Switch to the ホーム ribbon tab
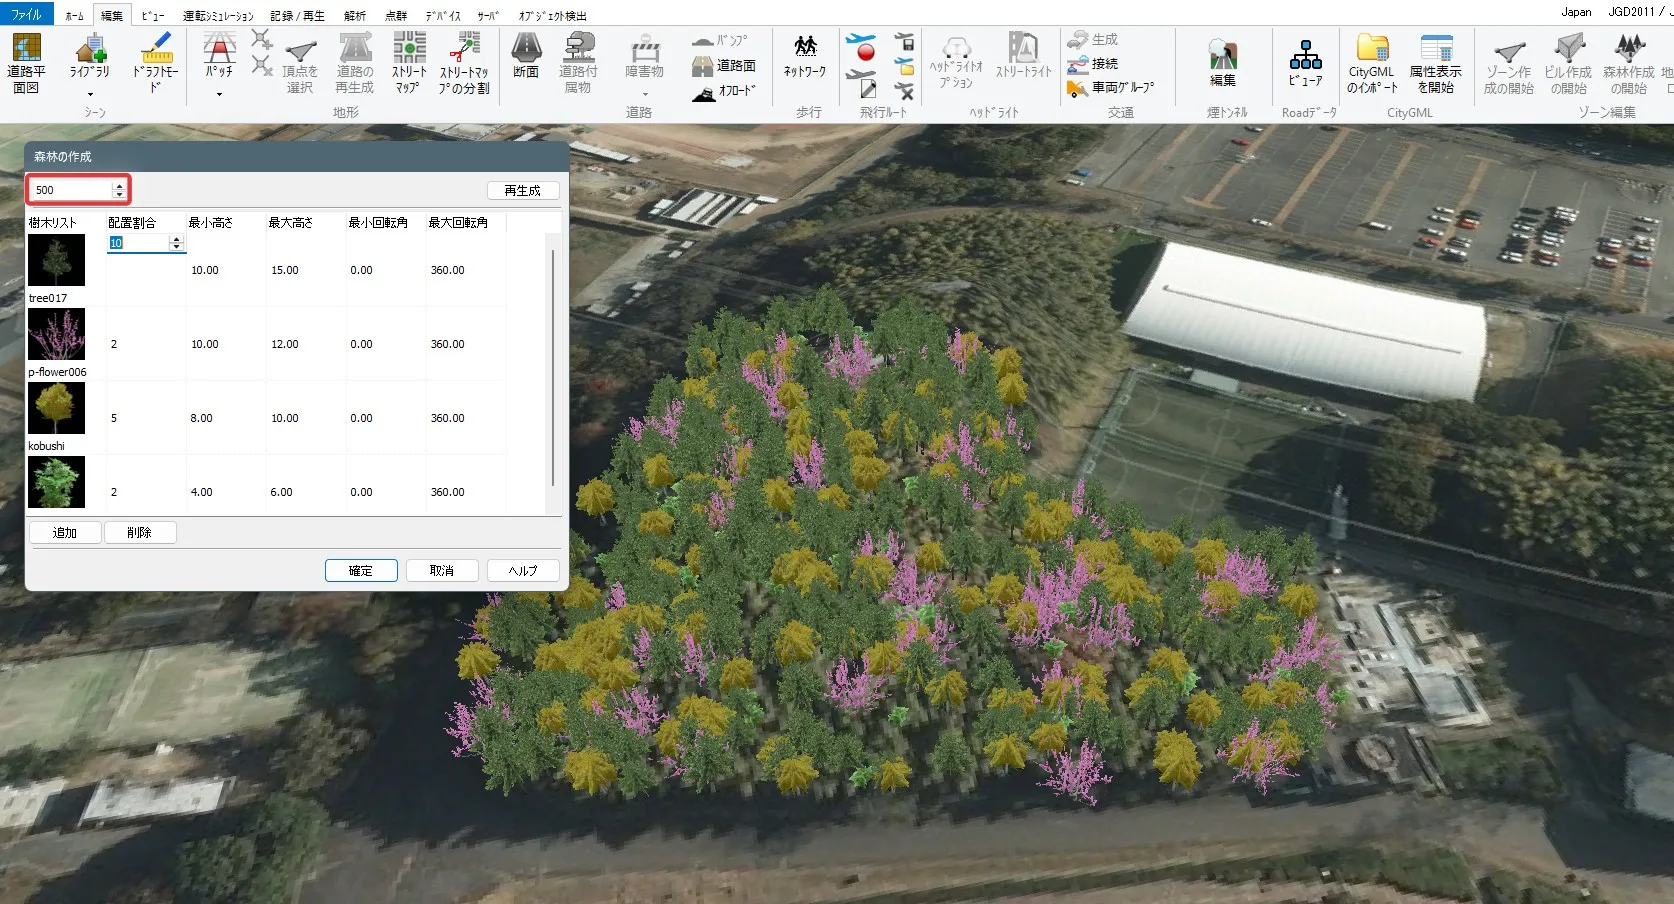 pyautogui.click(x=75, y=16)
